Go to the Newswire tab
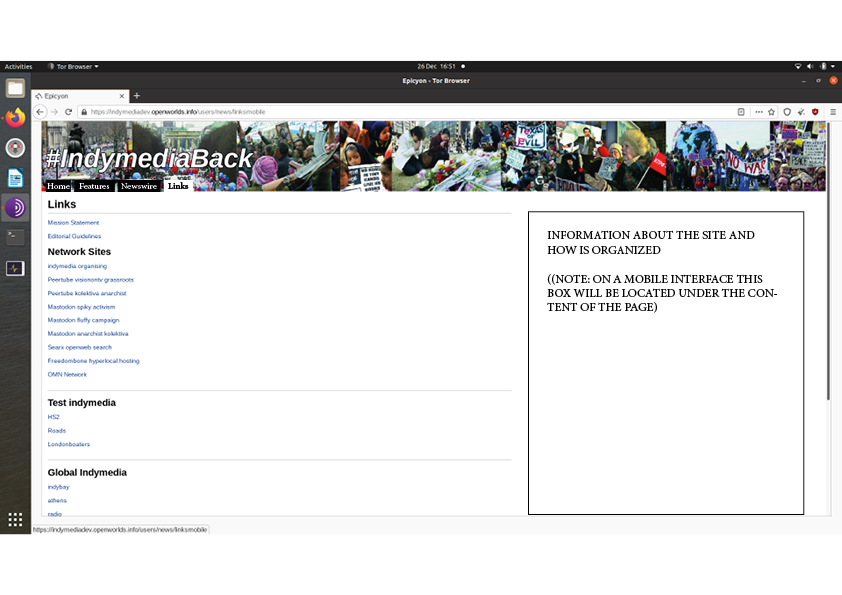The width and height of the screenshot is (842, 595). pyautogui.click(x=139, y=186)
